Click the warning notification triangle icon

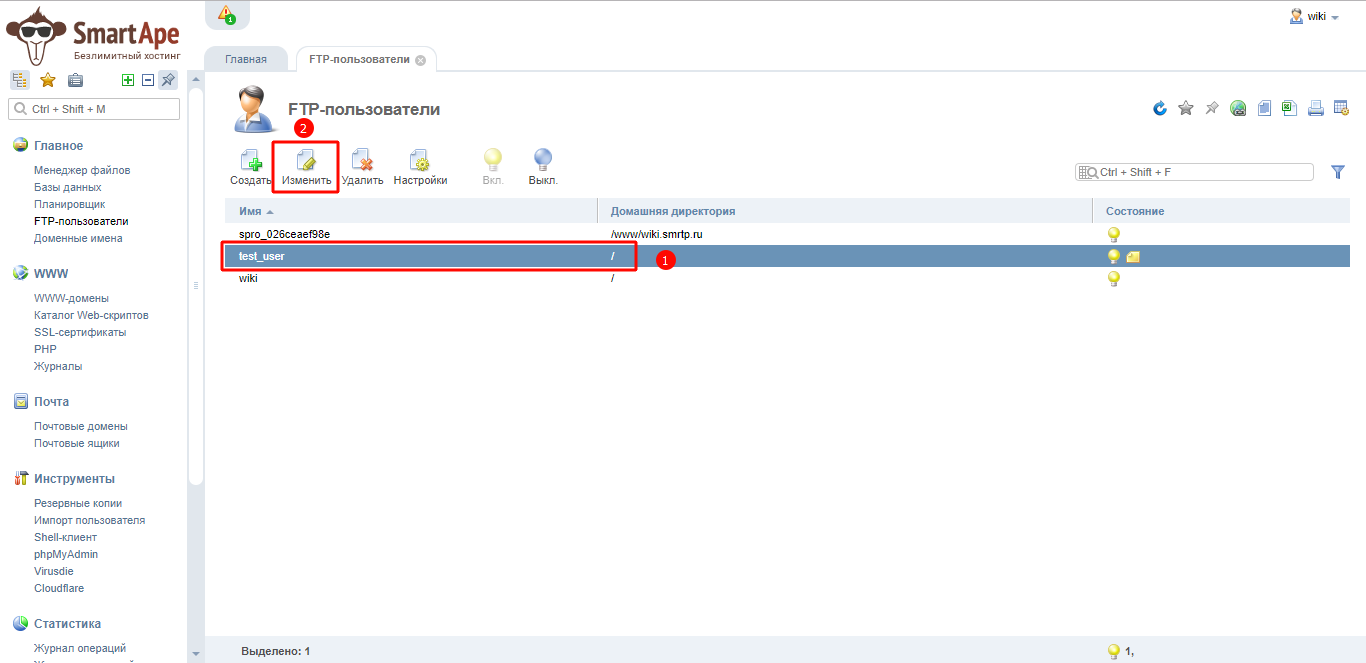point(226,13)
